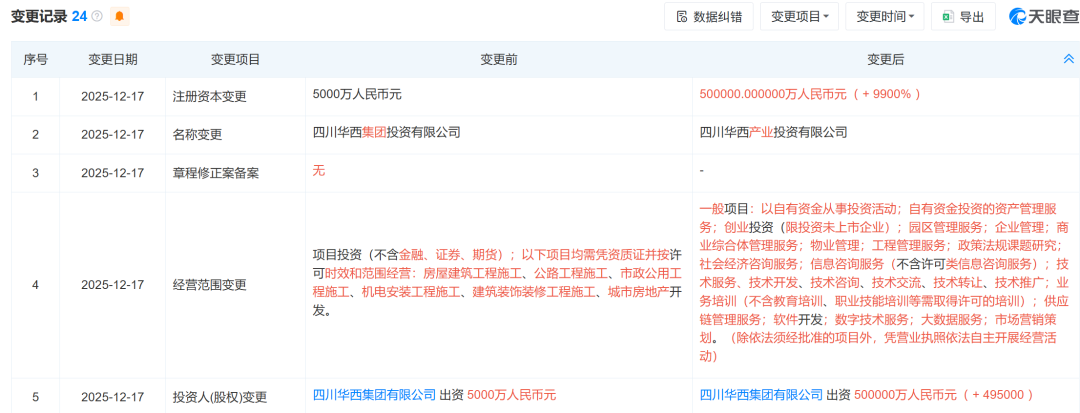Open the 变更时间 dropdown
Screen dimensions: 1080x413
884,17
